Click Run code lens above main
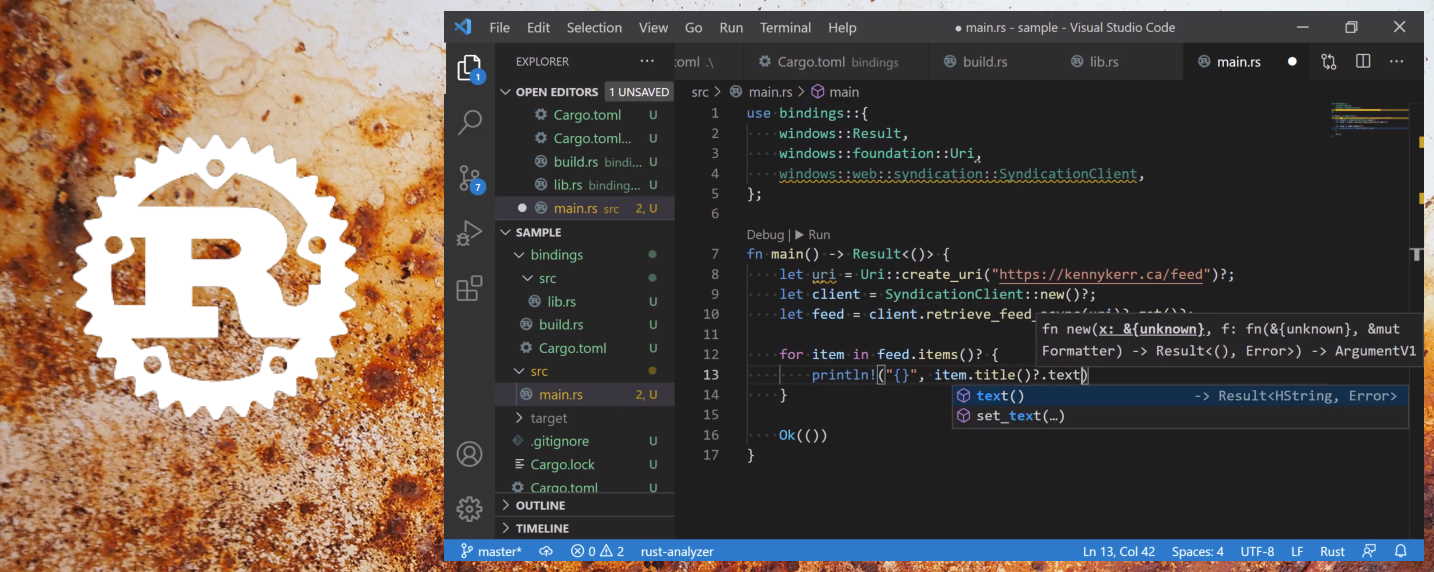Screen dimensions: 1434x572 (x=813, y=234)
